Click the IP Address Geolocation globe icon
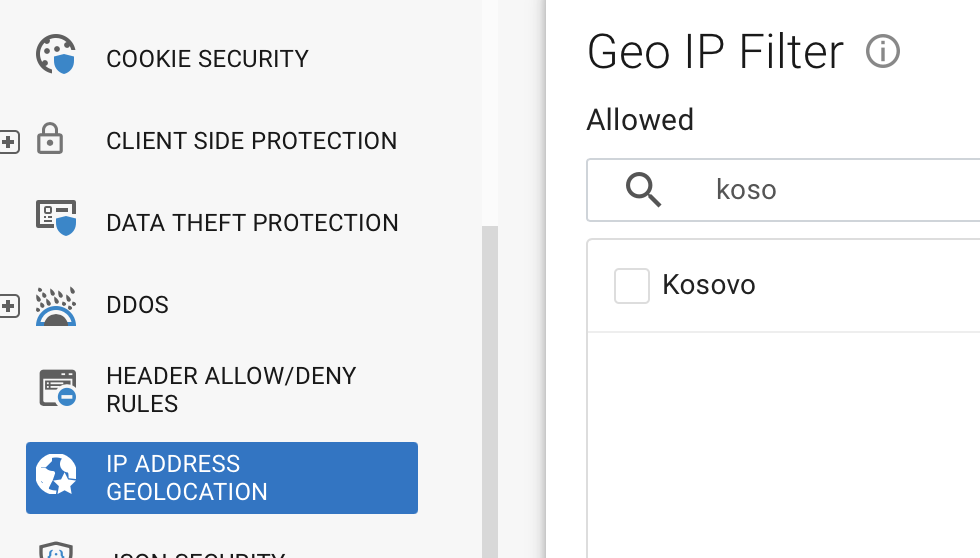This screenshot has height=558, width=980. [56, 474]
